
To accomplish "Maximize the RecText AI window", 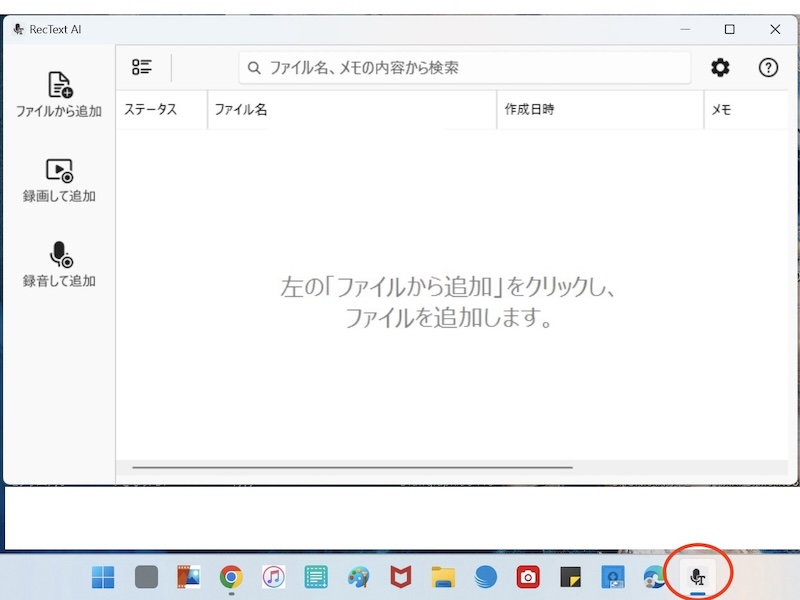I will click(x=730, y=29).
